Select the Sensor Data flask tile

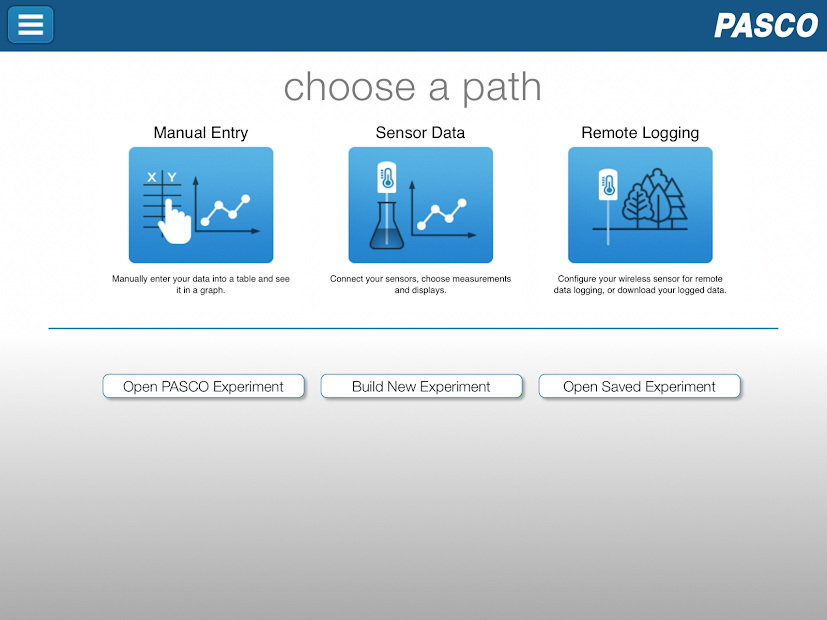pyautogui.click(x=420, y=205)
